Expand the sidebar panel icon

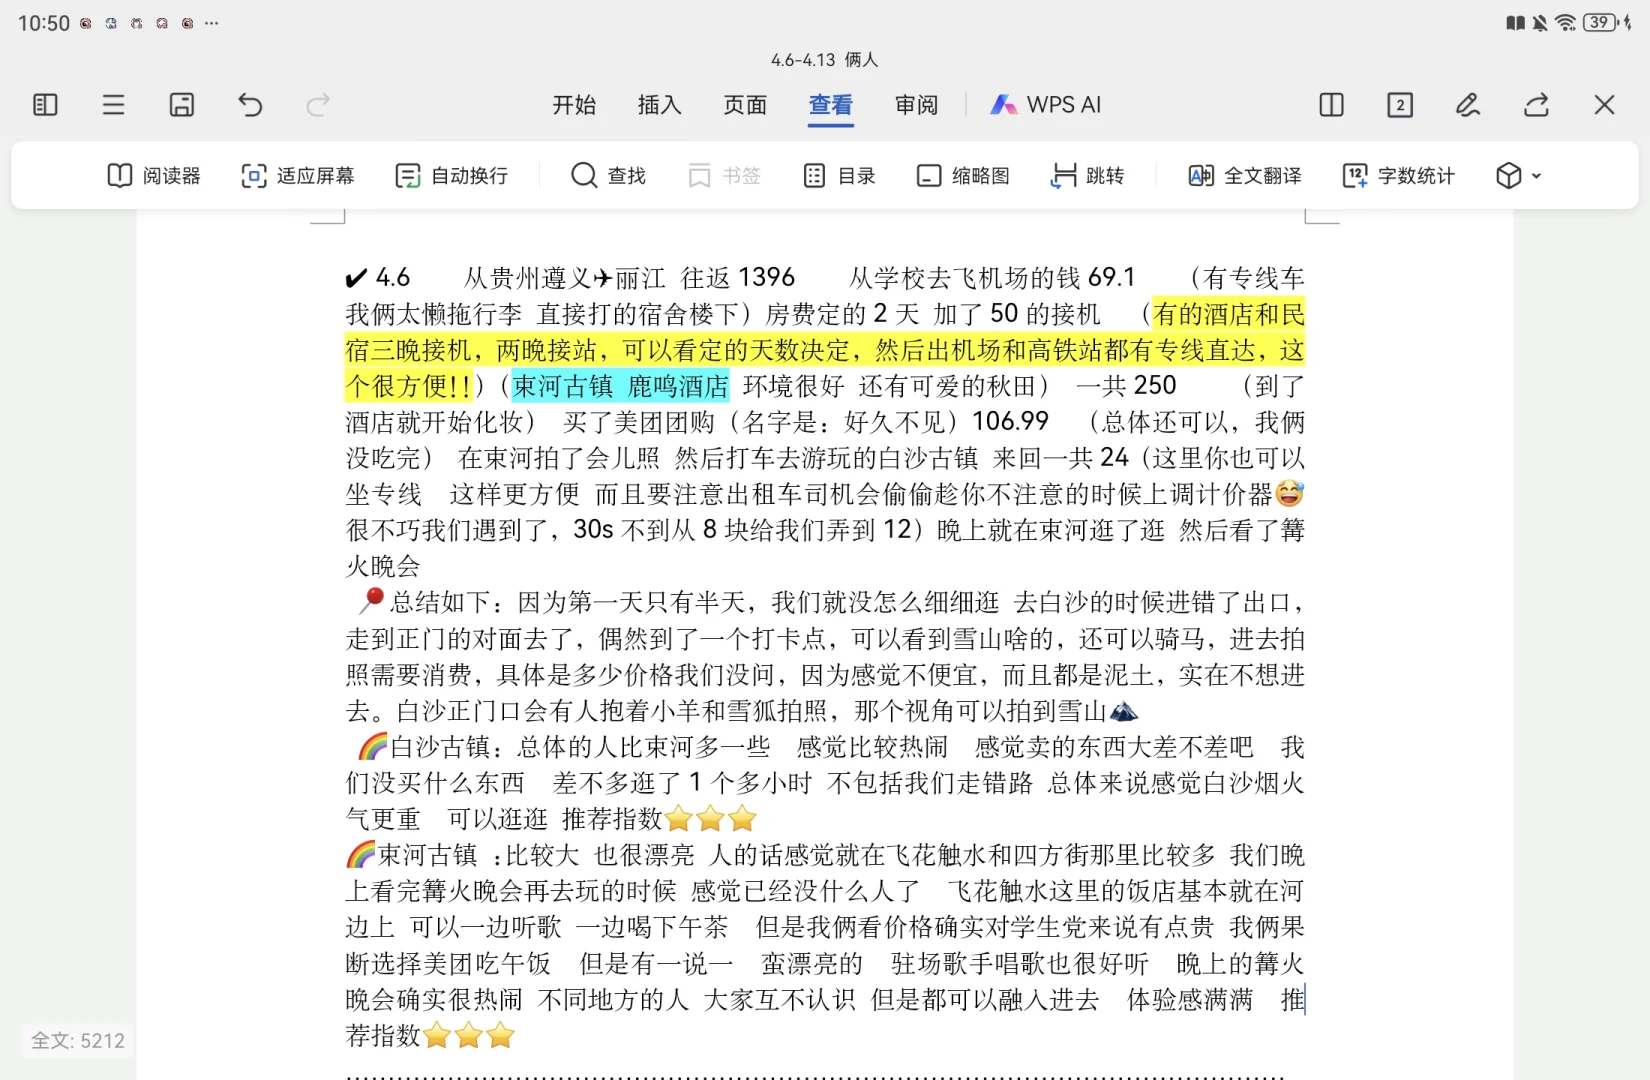click(x=44, y=105)
